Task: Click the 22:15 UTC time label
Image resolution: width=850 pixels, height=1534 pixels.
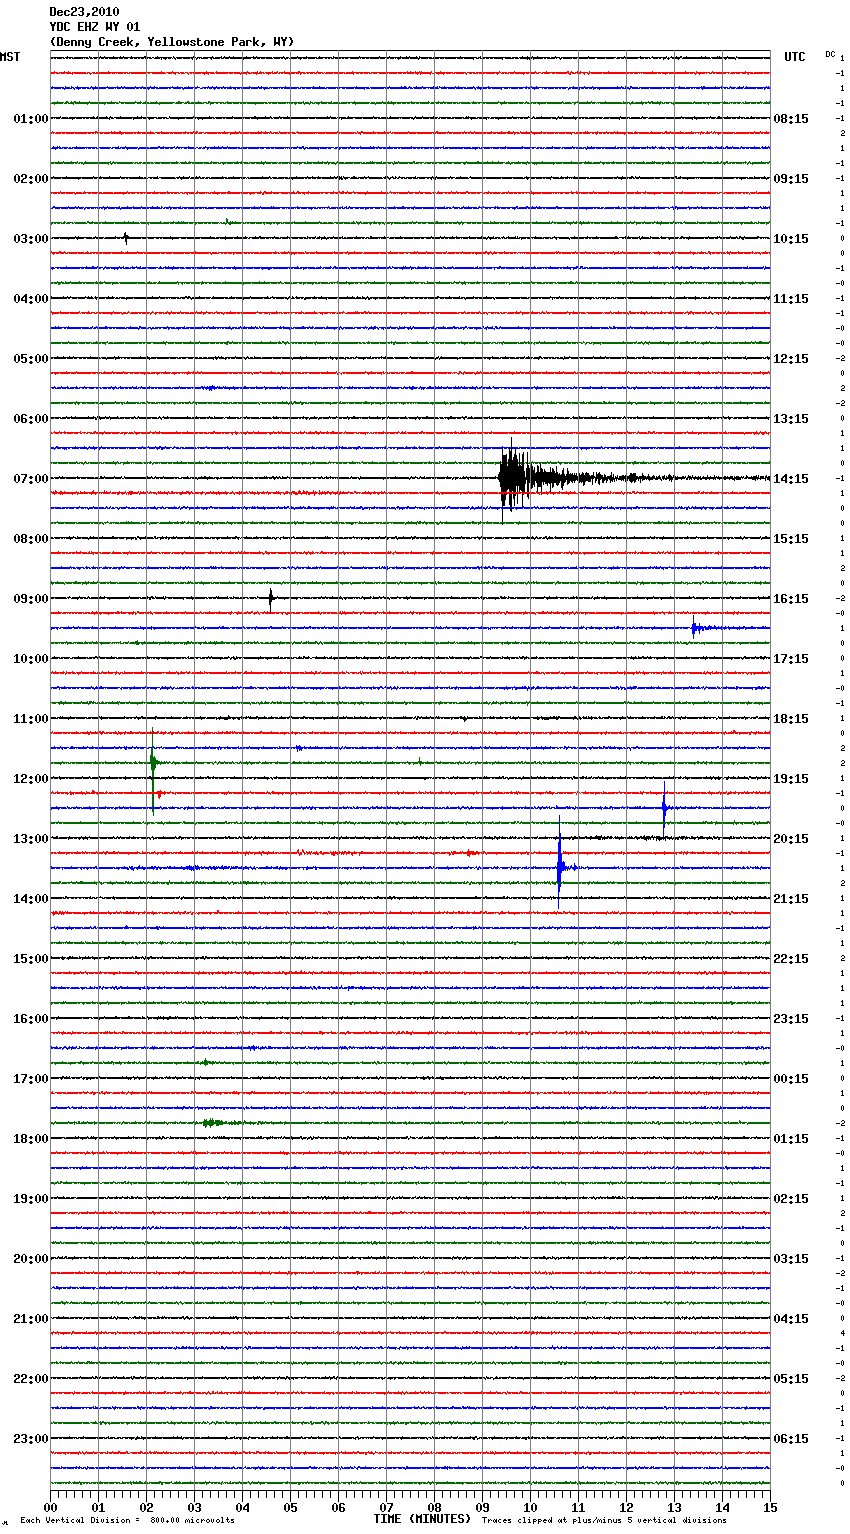Action: coord(791,959)
